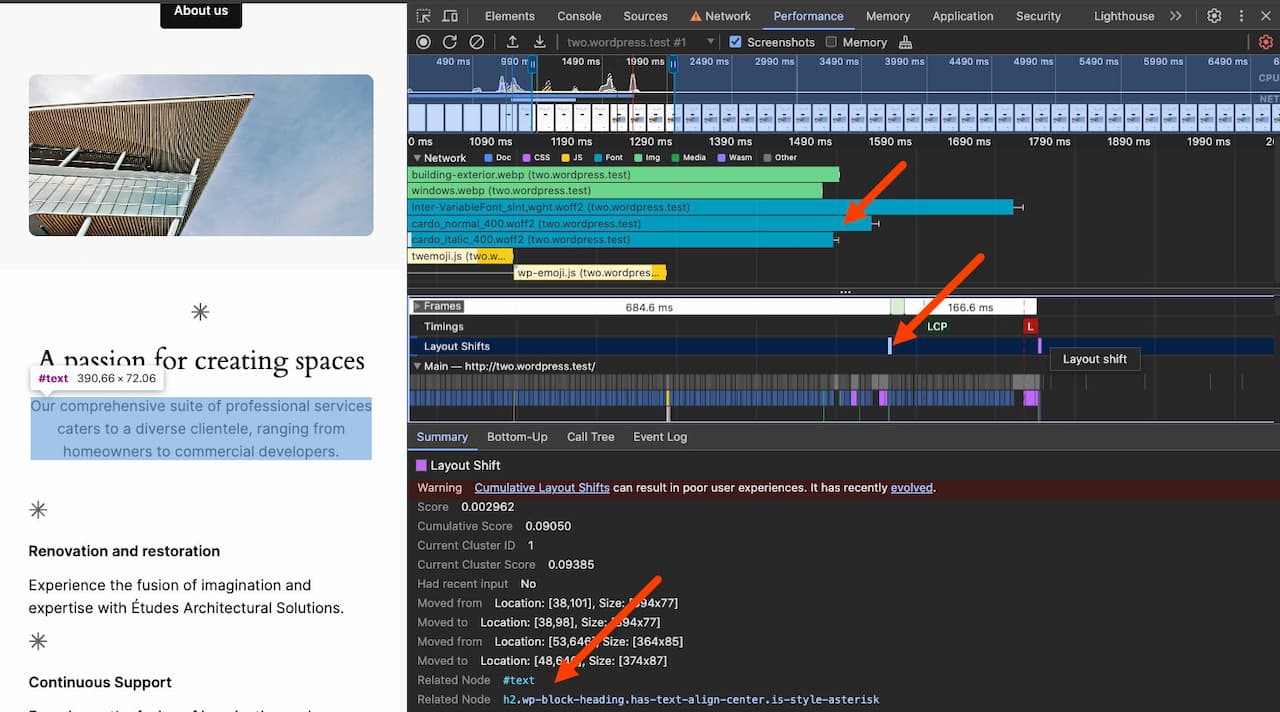Collapse the Main thread track

(x=417, y=366)
